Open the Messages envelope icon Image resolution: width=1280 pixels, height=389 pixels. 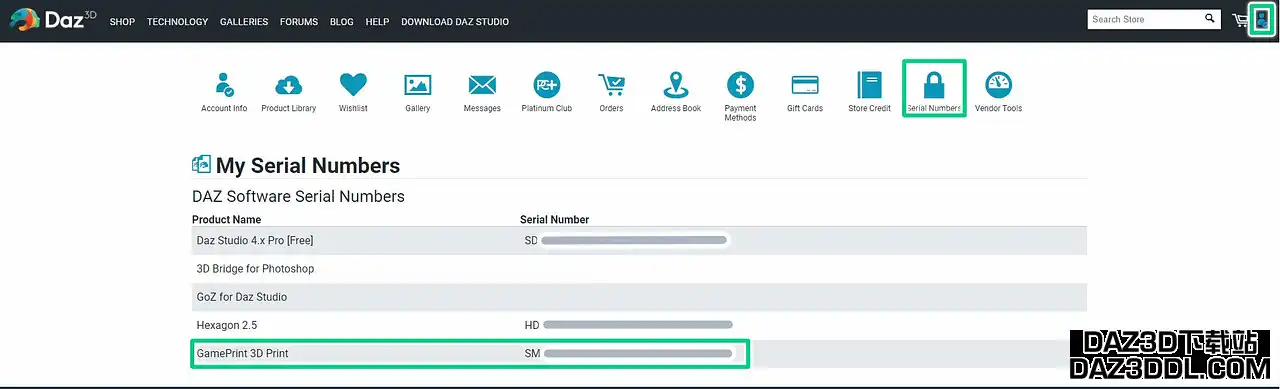coord(482,85)
